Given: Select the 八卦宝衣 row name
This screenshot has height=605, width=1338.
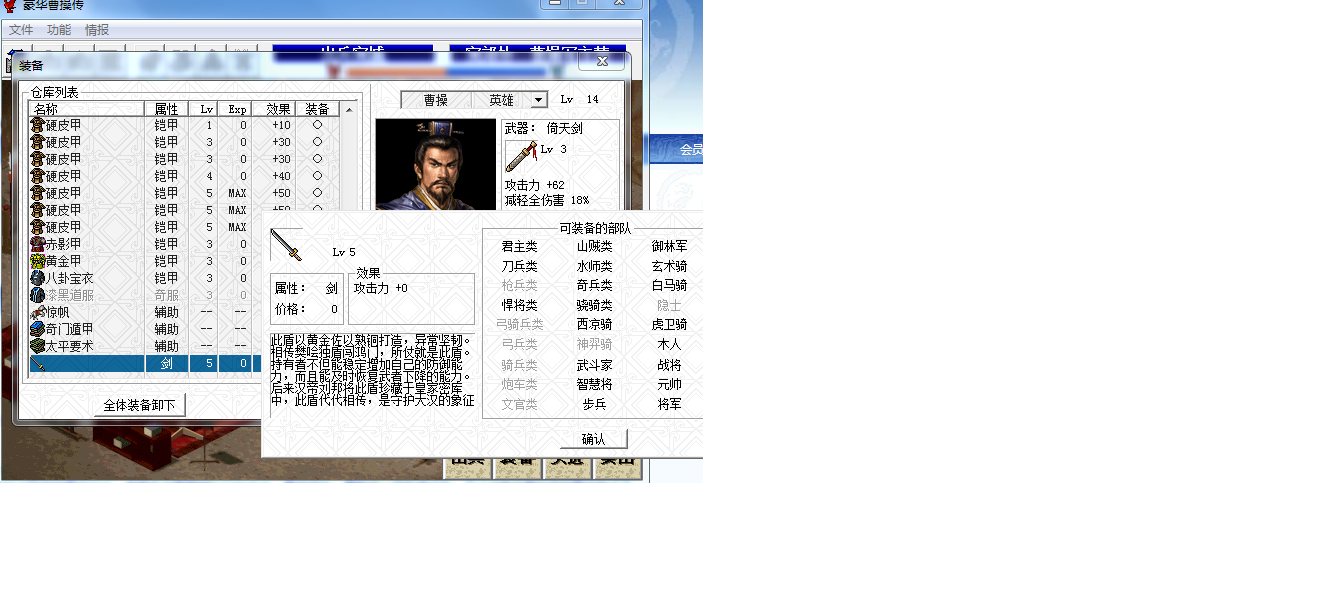Looking at the screenshot, I should point(70,278).
